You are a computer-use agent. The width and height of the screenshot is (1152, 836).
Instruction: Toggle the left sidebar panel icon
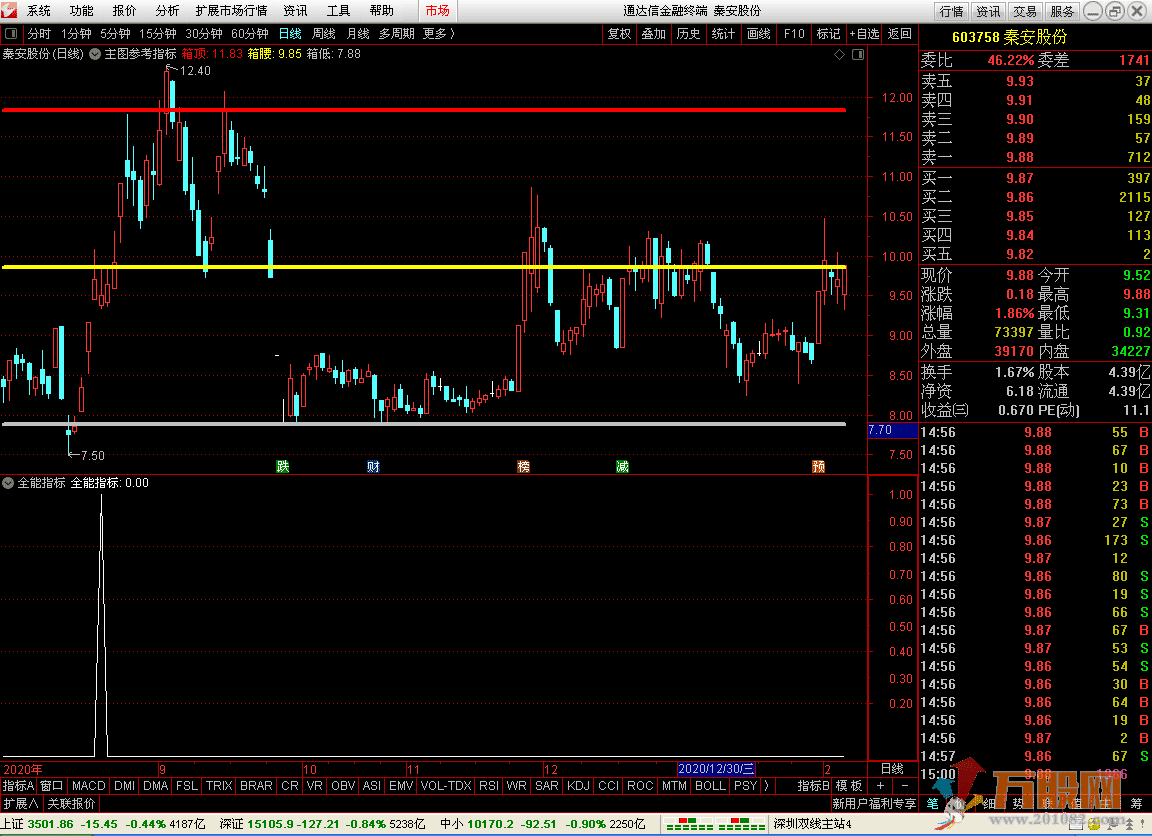coord(11,34)
